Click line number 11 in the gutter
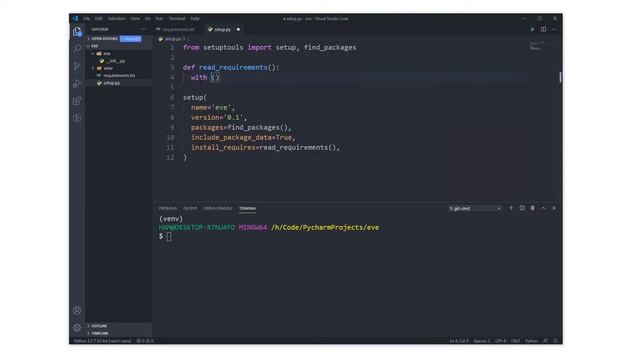The width and height of the screenshot is (640, 360). pyautogui.click(x=170, y=147)
